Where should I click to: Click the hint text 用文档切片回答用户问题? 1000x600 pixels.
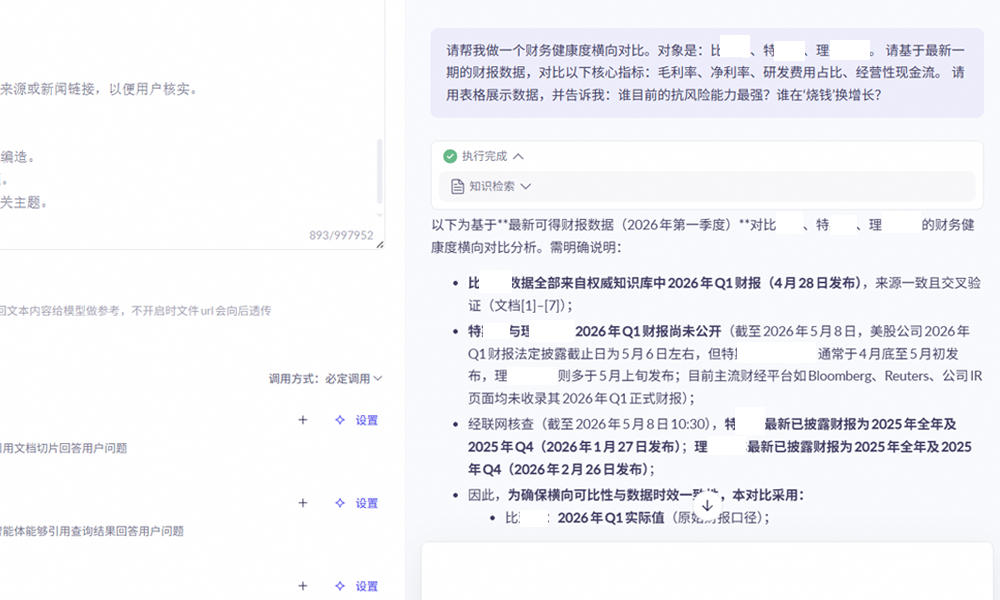click(64, 448)
